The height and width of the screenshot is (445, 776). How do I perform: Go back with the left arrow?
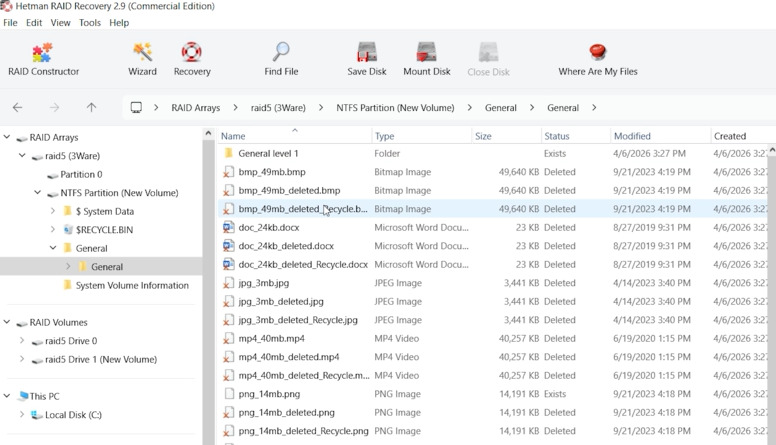[x=17, y=107]
